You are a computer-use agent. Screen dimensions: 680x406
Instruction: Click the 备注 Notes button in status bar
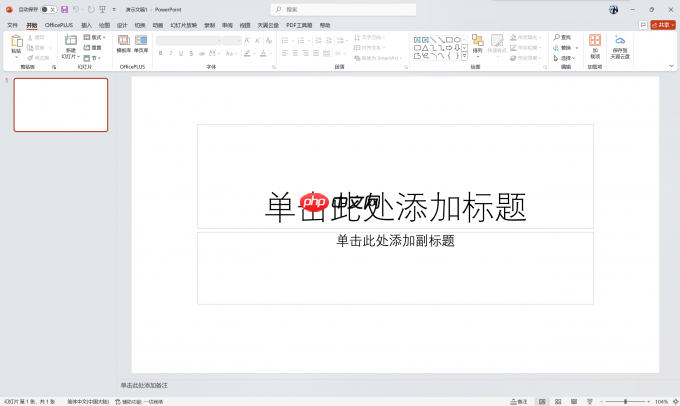pyautogui.click(x=519, y=402)
